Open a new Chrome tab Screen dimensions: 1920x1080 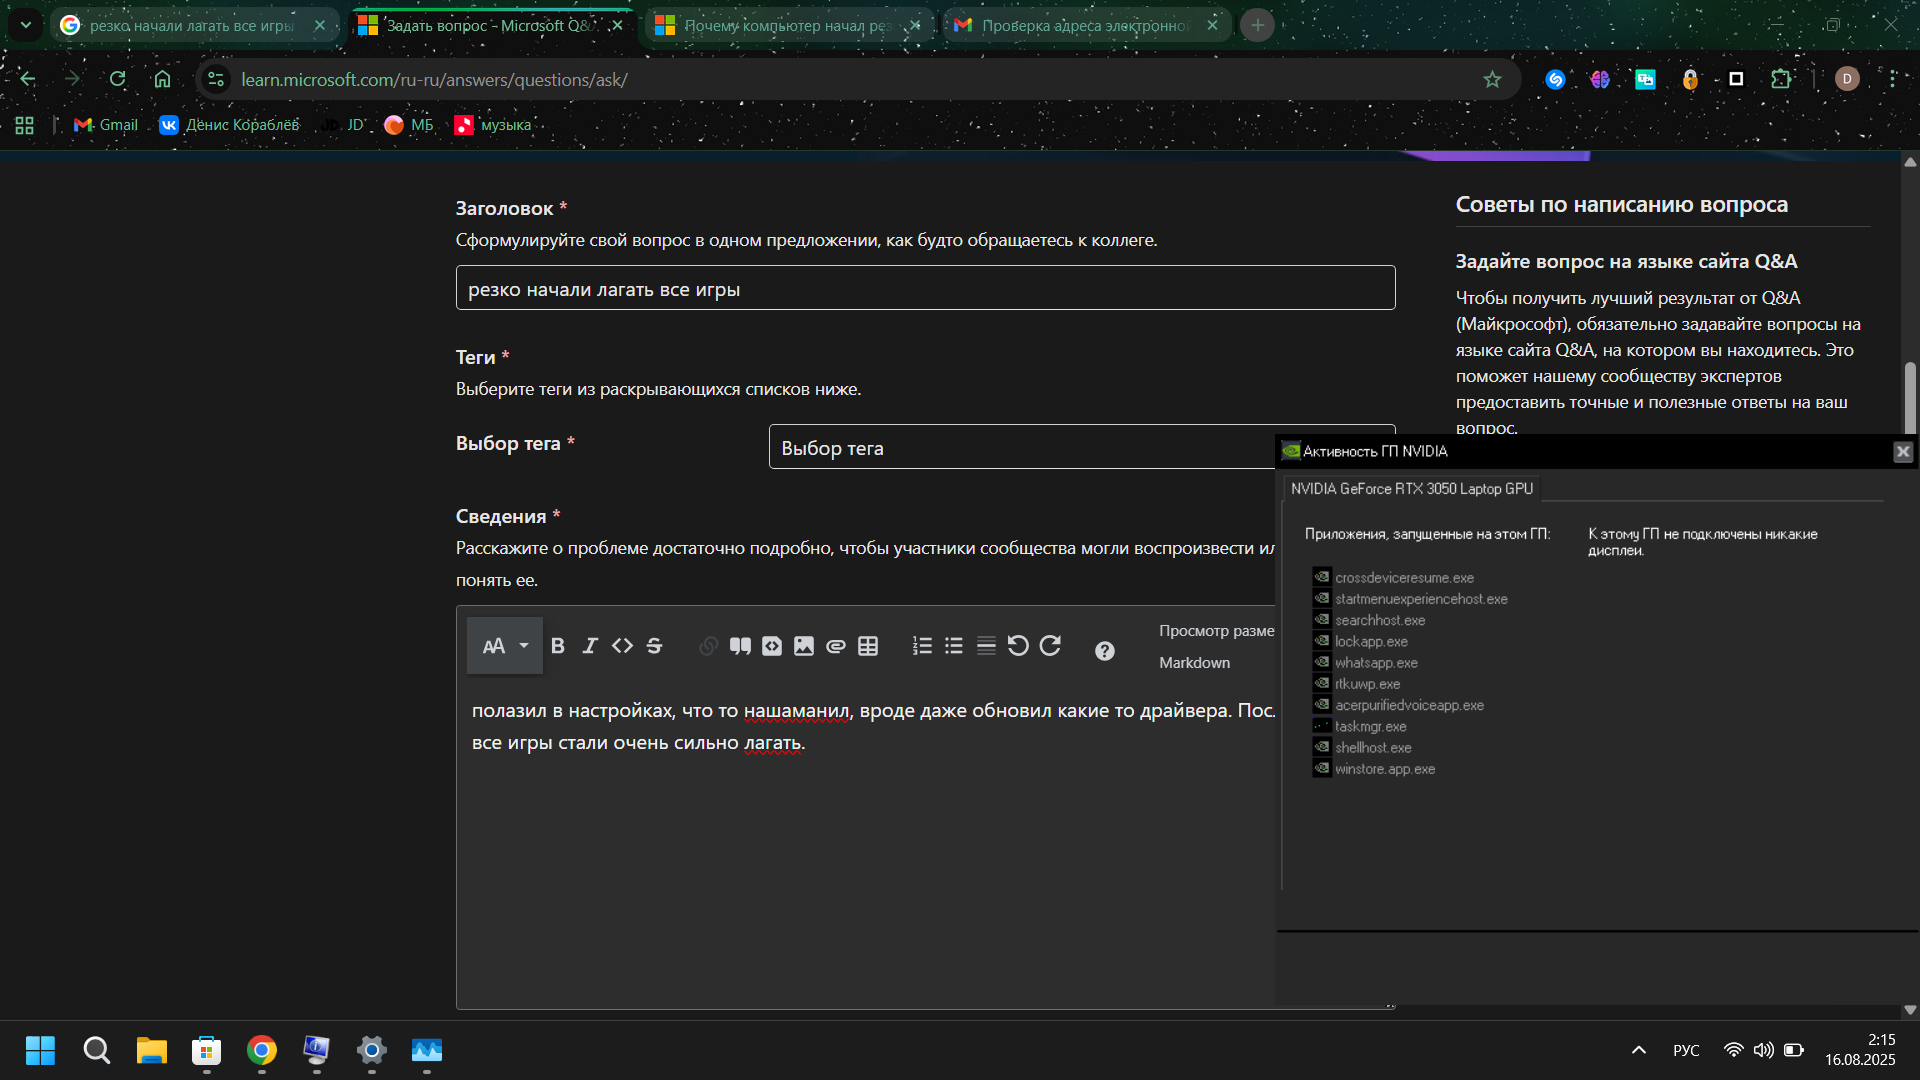point(1257,25)
